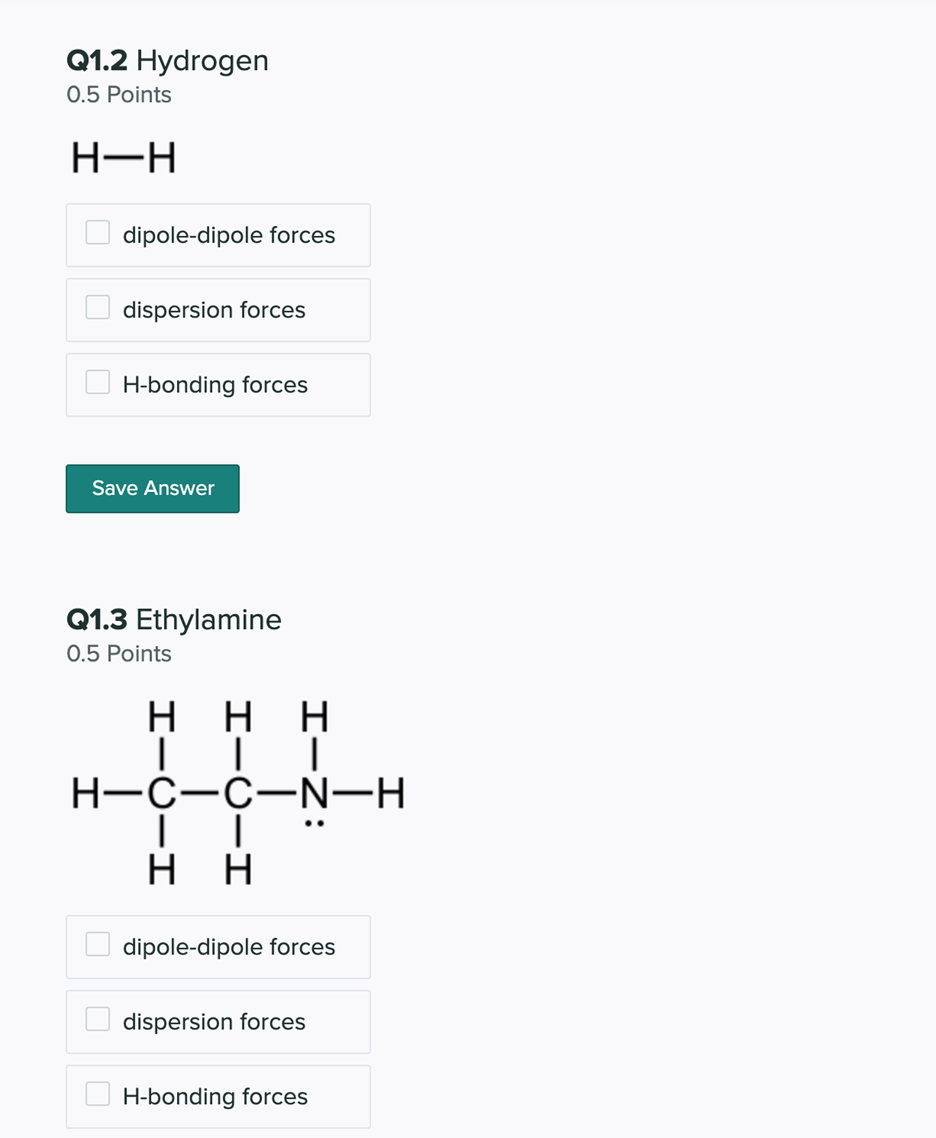Image resolution: width=936 pixels, height=1138 pixels.
Task: Click the dipole-dipole forces label text for Hydrogen
Action: coord(227,235)
